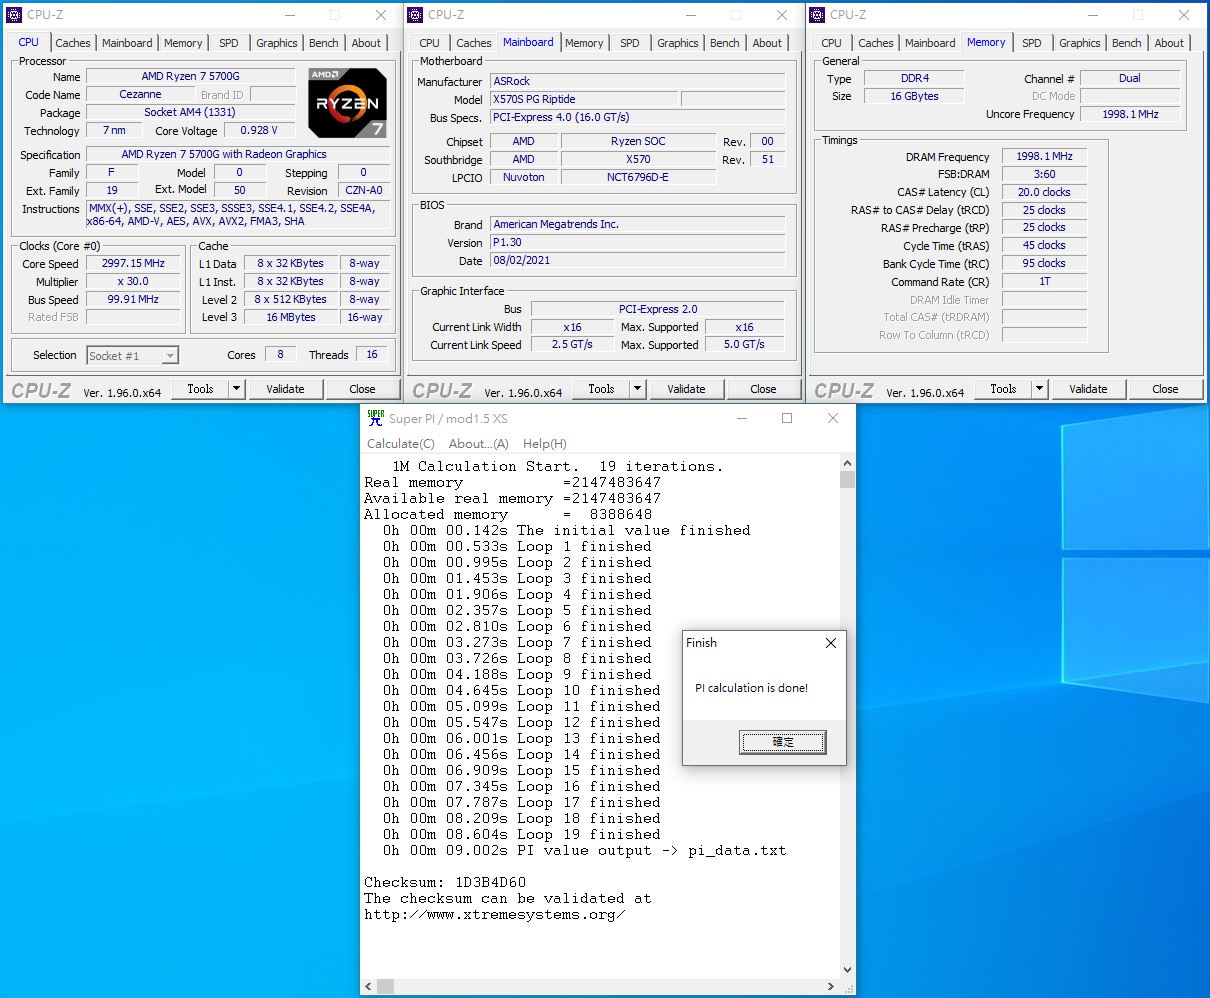Click the Core Voltage value 0.928 V
1210x998 pixels.
coord(259,131)
